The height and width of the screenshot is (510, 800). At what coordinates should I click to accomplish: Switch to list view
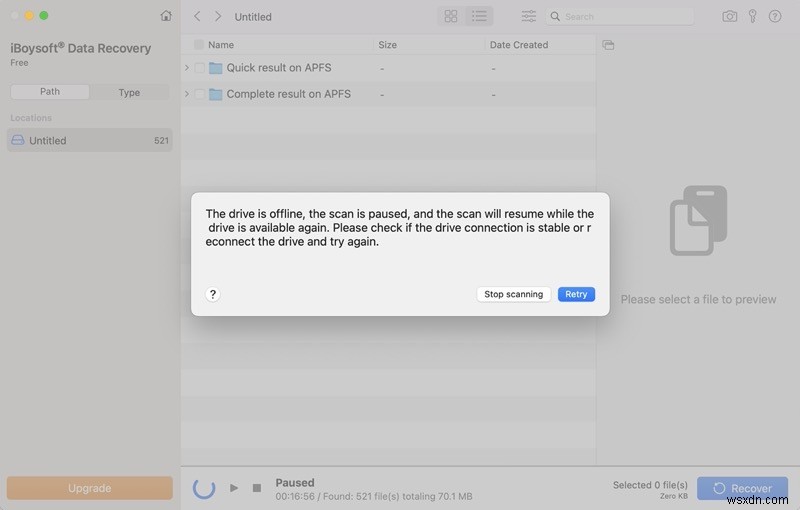coord(479,16)
